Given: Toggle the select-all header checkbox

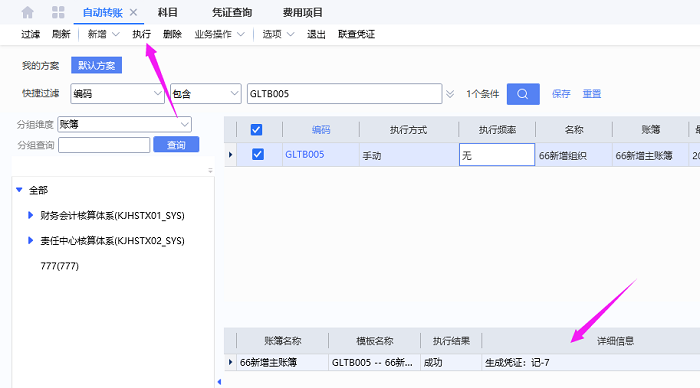Looking at the screenshot, I should [256, 130].
